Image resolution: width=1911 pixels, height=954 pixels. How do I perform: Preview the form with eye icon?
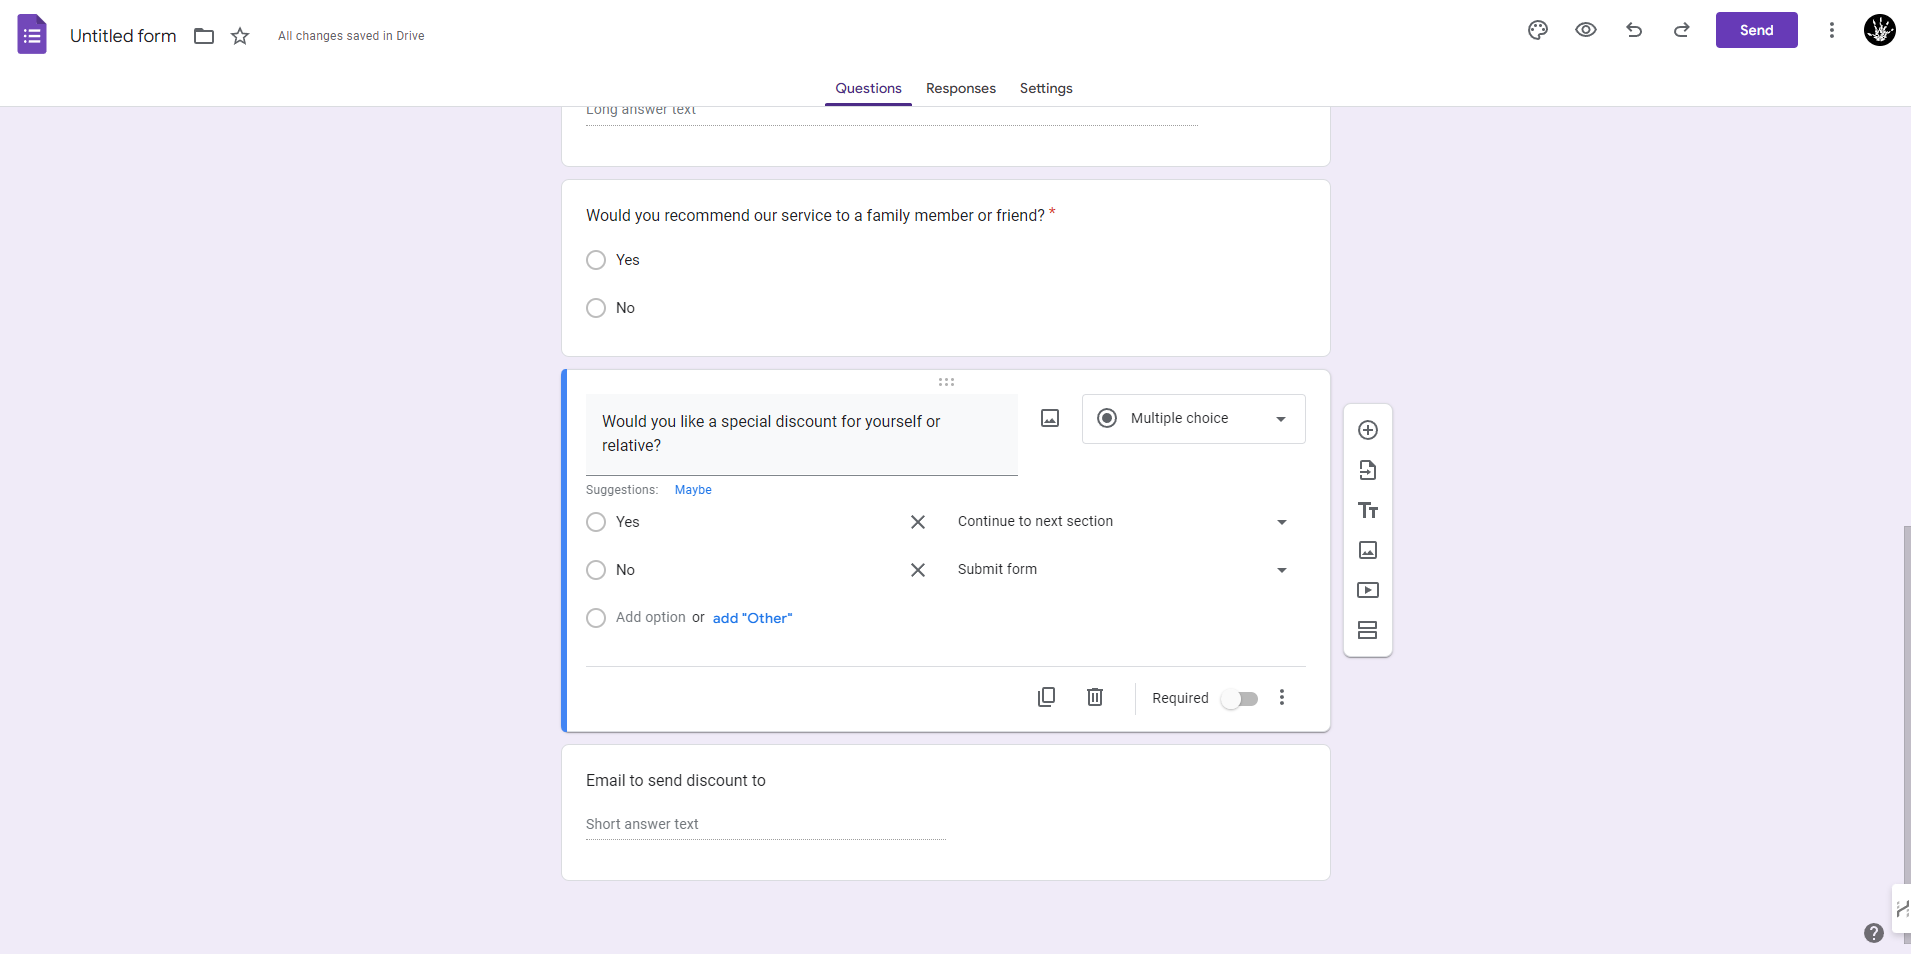click(1586, 30)
